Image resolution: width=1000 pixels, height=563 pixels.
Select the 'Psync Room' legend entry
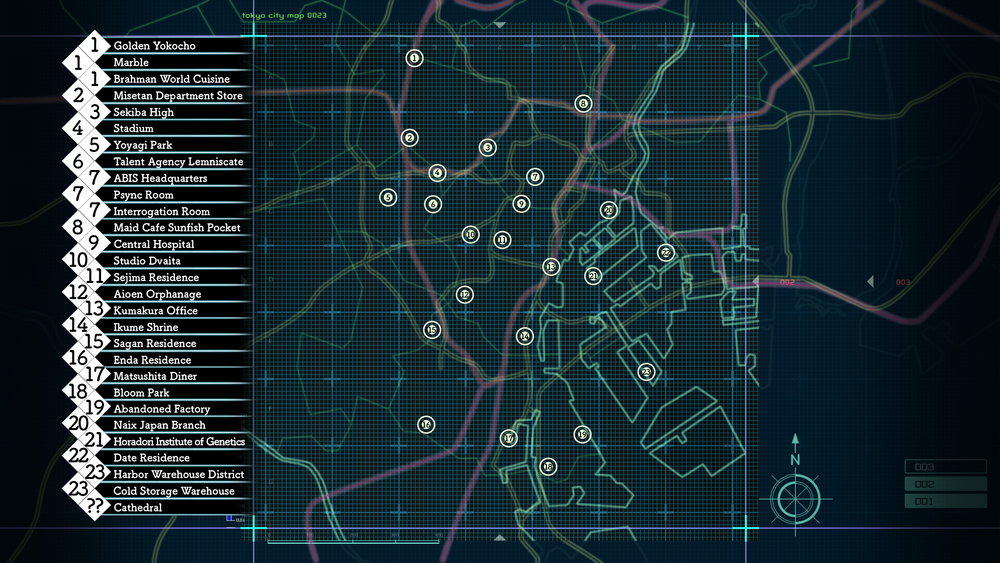143,195
